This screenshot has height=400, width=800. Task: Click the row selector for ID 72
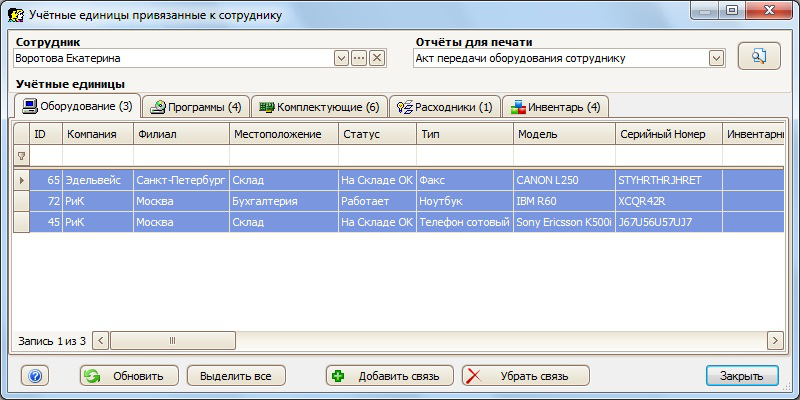click(21, 202)
